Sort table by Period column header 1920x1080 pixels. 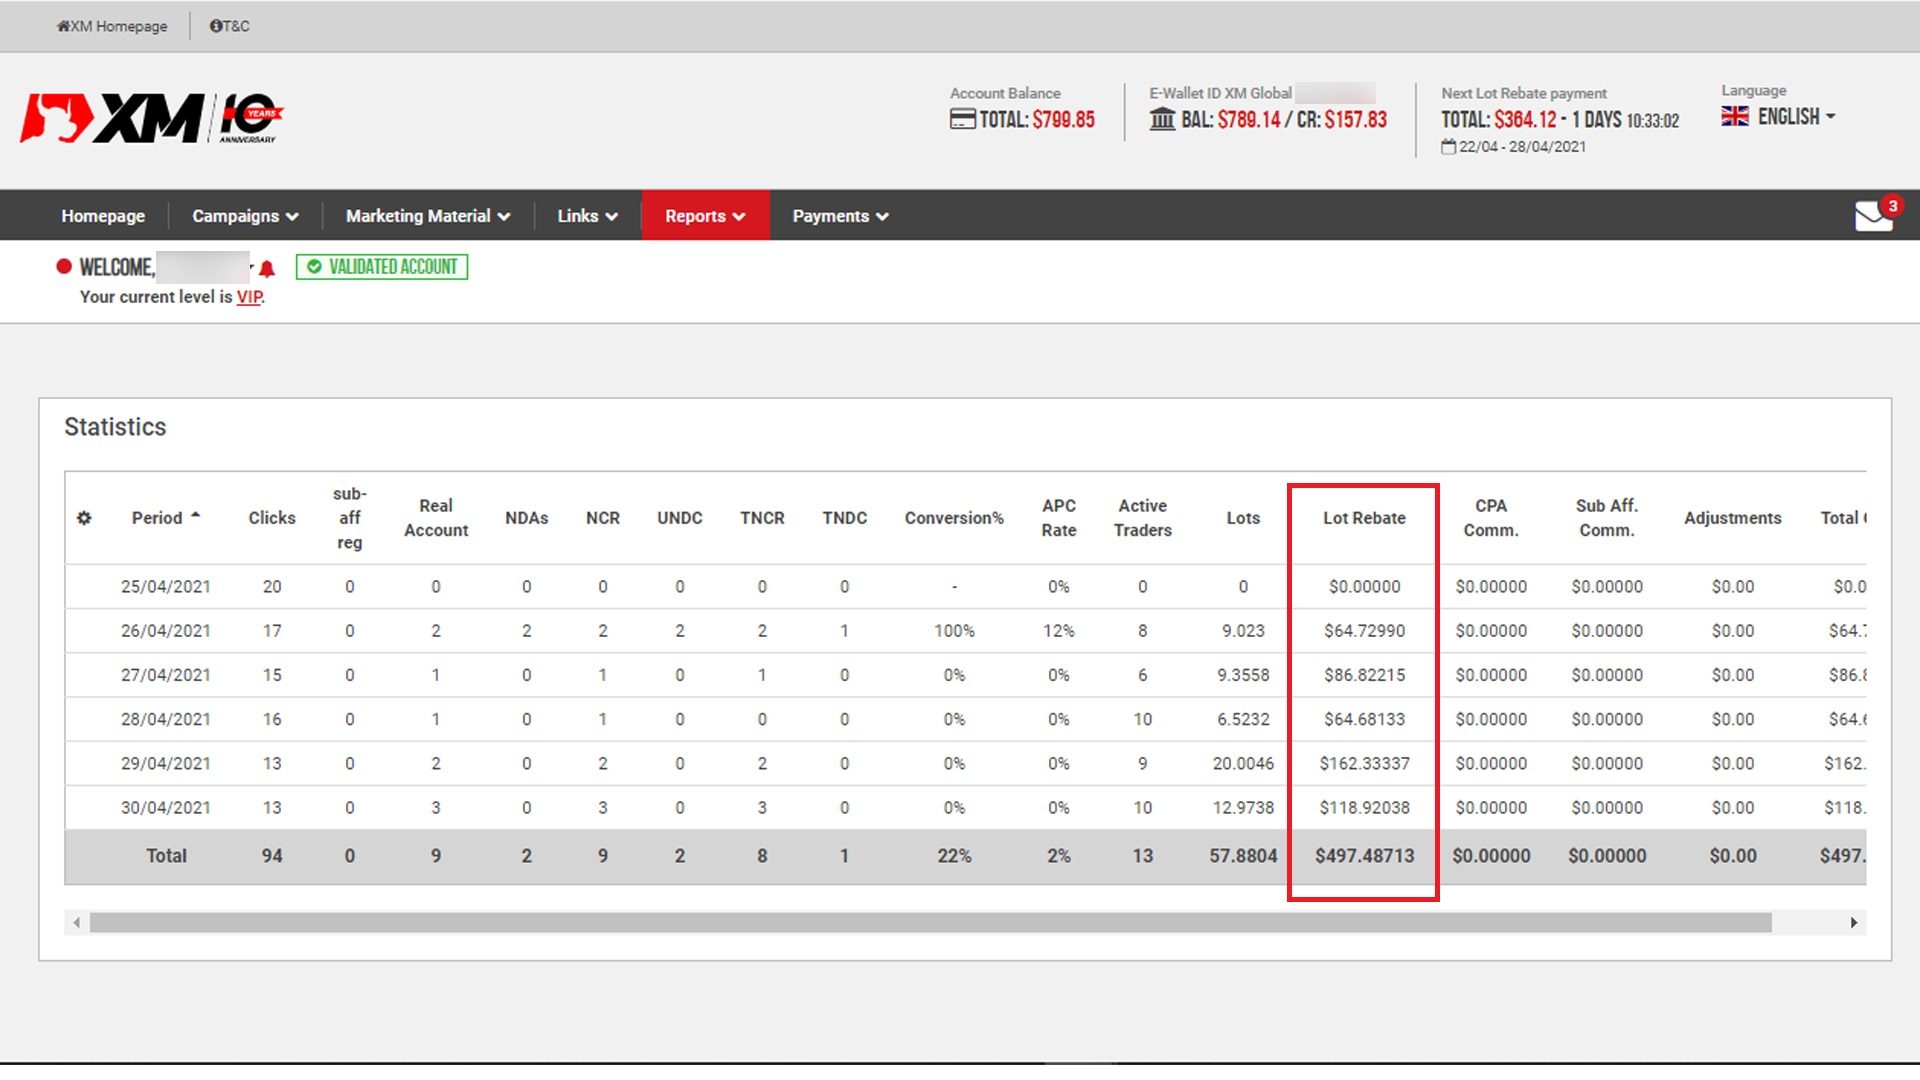(x=157, y=518)
